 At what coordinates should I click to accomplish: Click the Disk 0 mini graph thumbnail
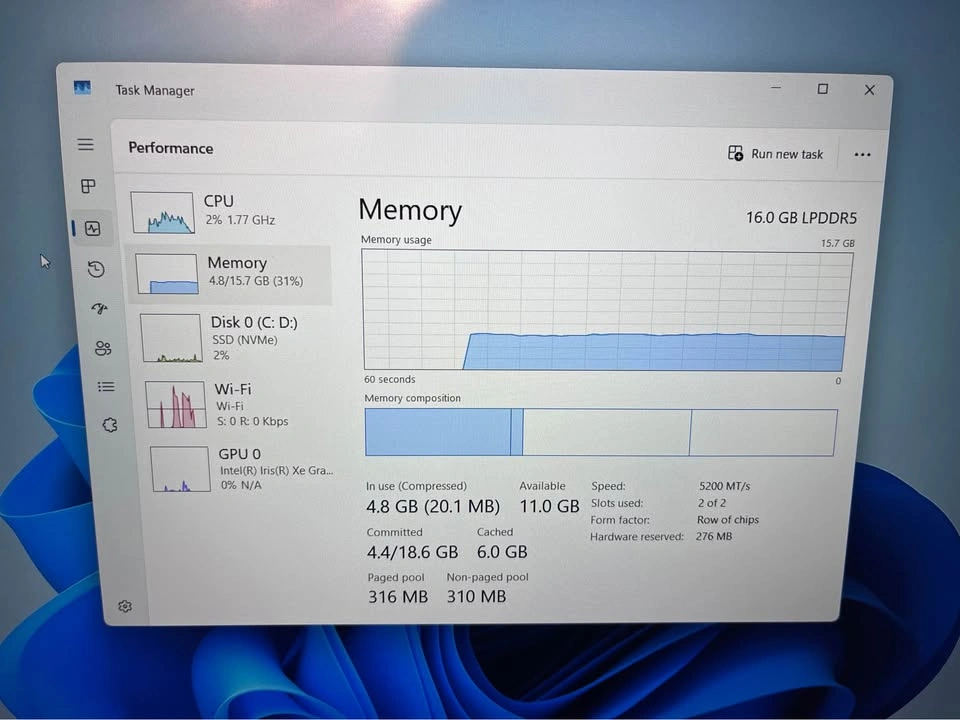pyautogui.click(x=171, y=339)
